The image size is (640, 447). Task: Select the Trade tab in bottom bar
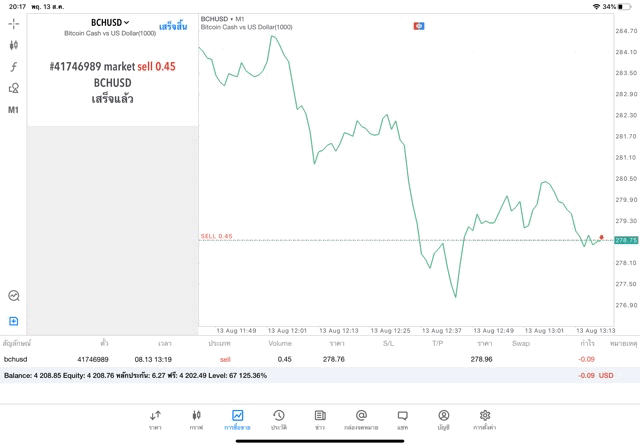(237, 418)
